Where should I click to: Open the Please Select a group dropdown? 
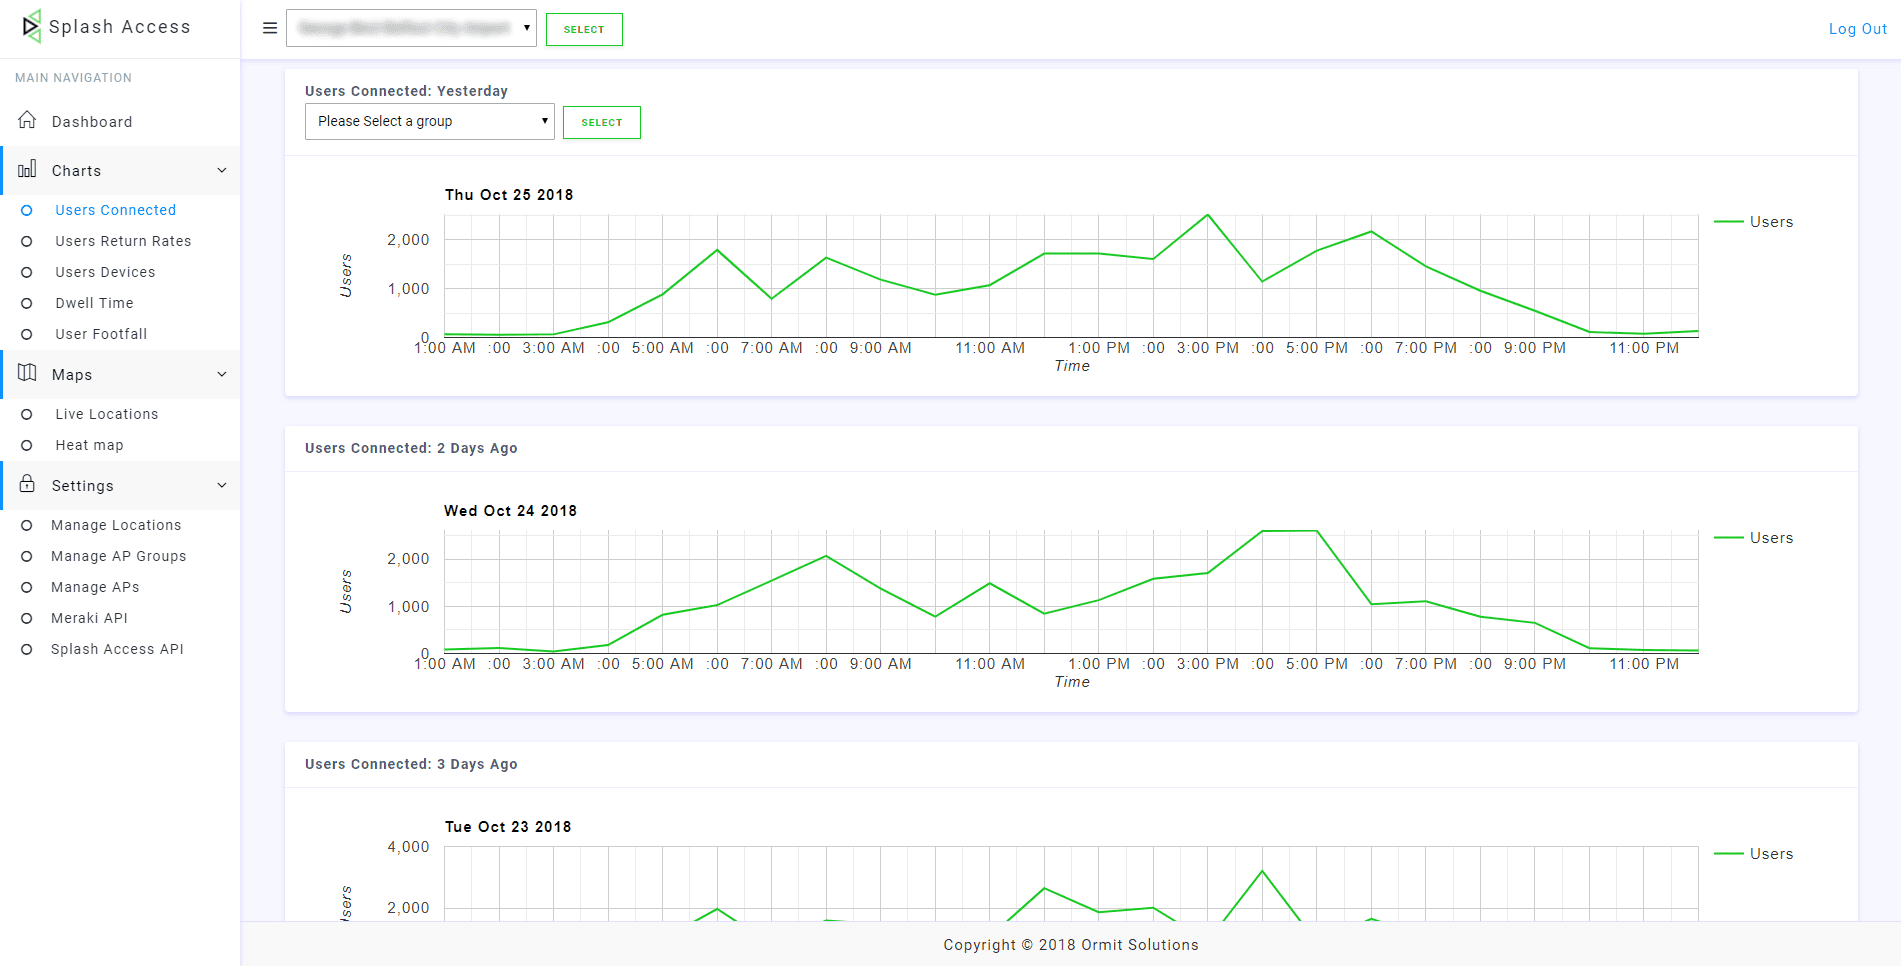(x=429, y=121)
